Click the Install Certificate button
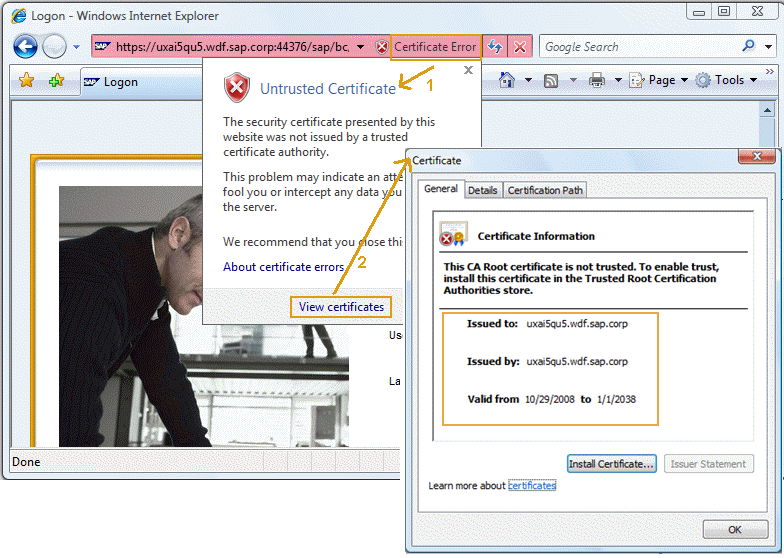 [x=611, y=464]
